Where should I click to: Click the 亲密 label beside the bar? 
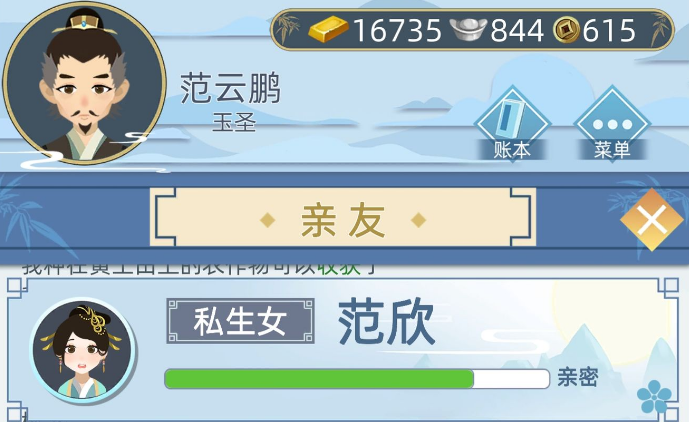tap(578, 377)
